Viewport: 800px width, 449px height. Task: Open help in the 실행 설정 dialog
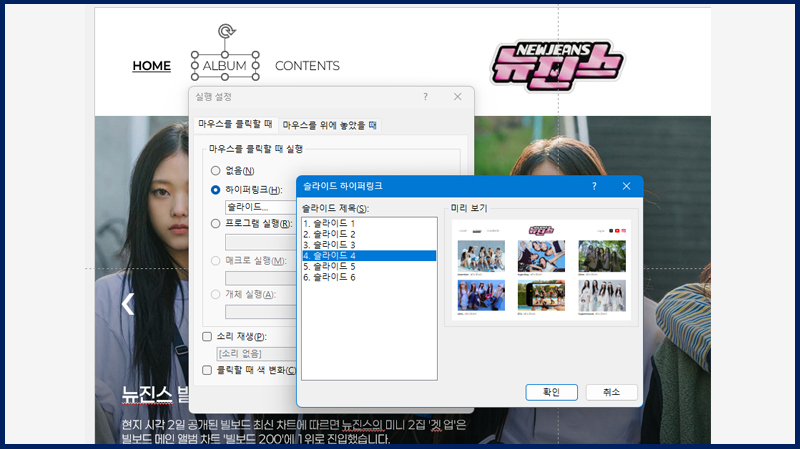pyautogui.click(x=425, y=97)
